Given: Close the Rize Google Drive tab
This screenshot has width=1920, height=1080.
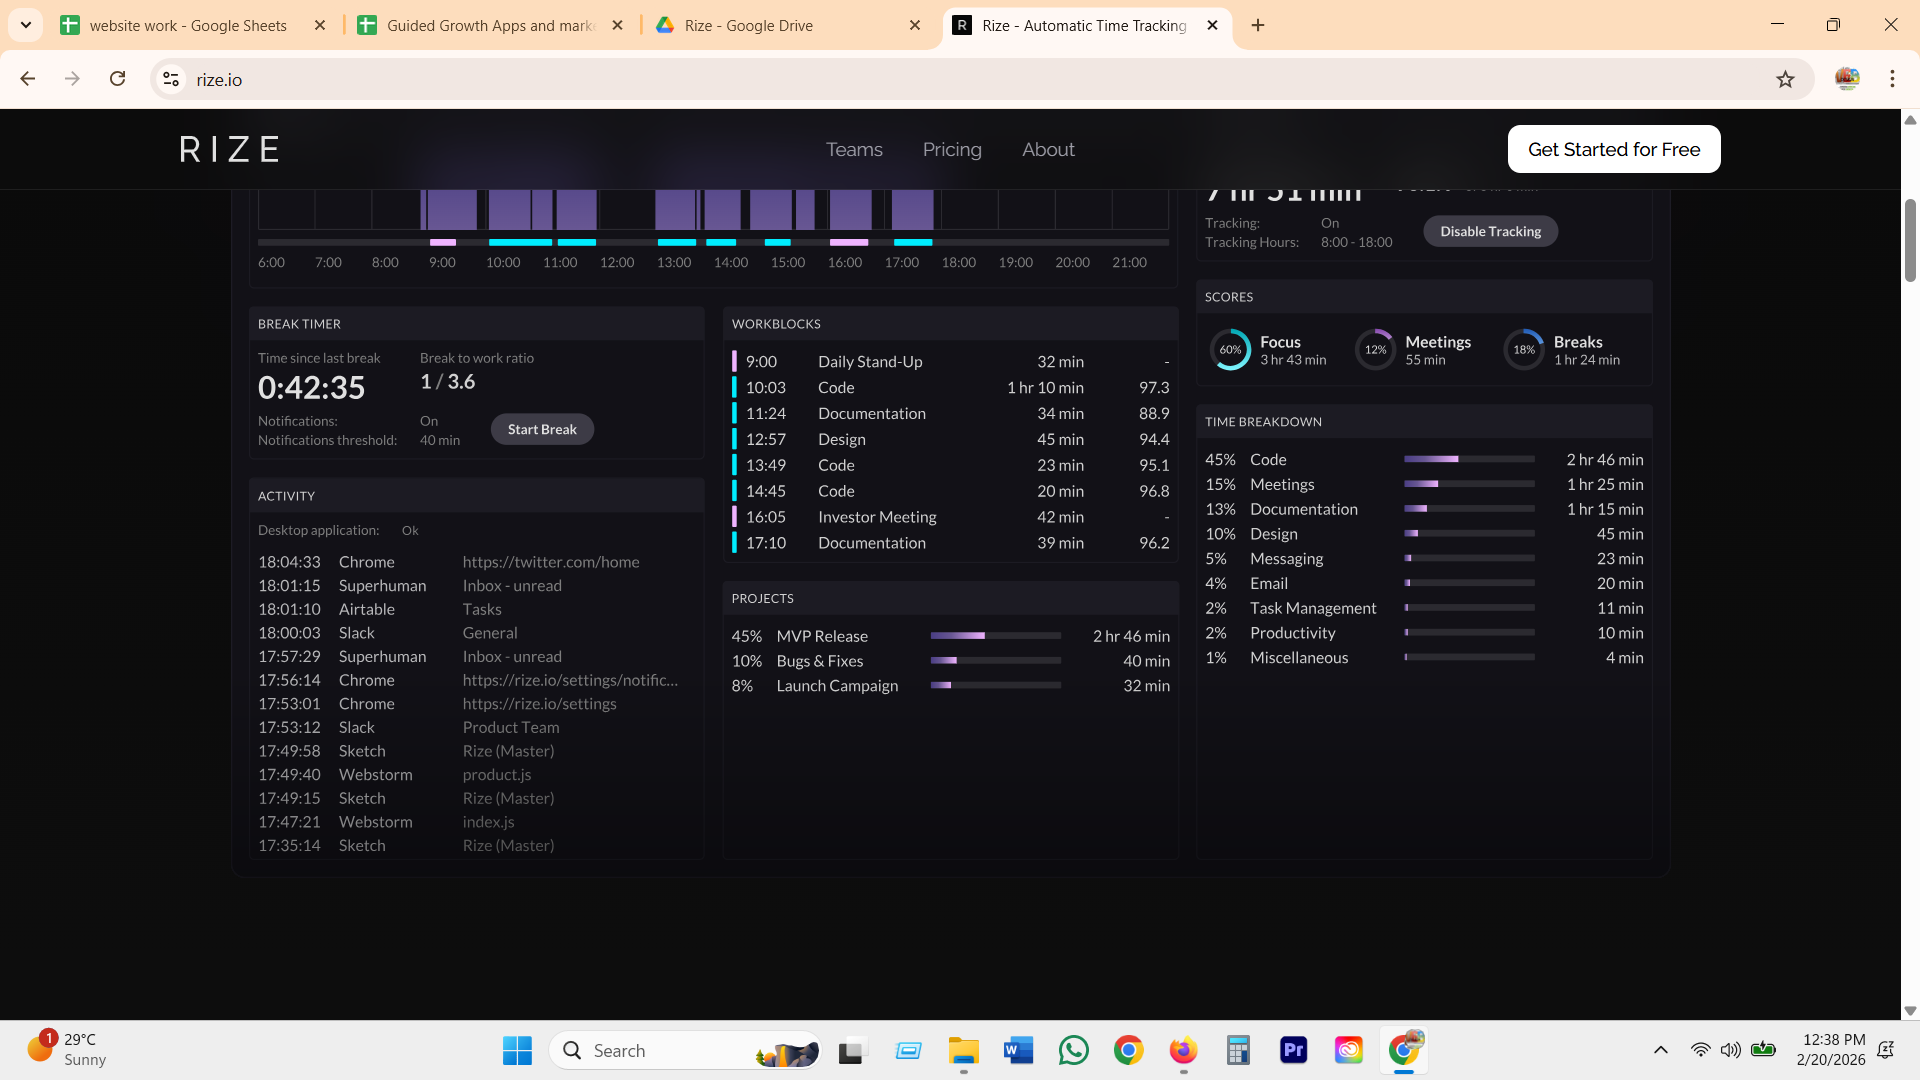Looking at the screenshot, I should (915, 25).
